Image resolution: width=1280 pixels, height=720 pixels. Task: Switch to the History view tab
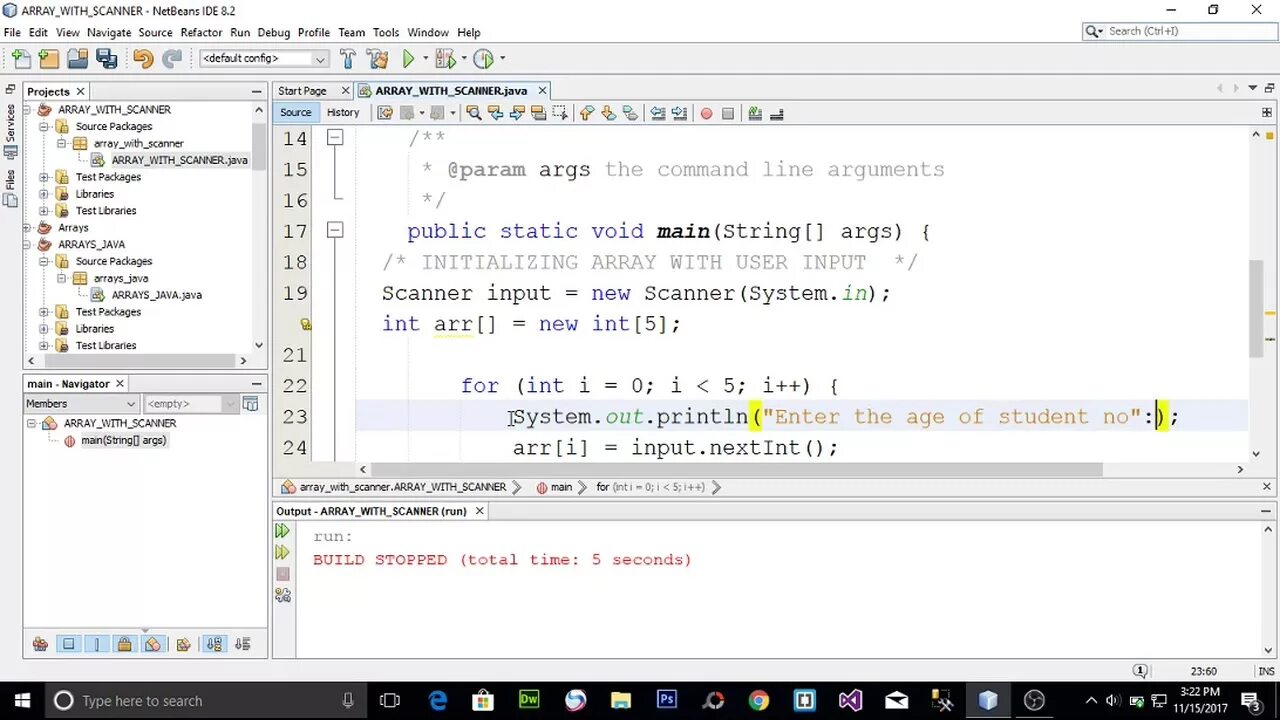[x=343, y=113]
